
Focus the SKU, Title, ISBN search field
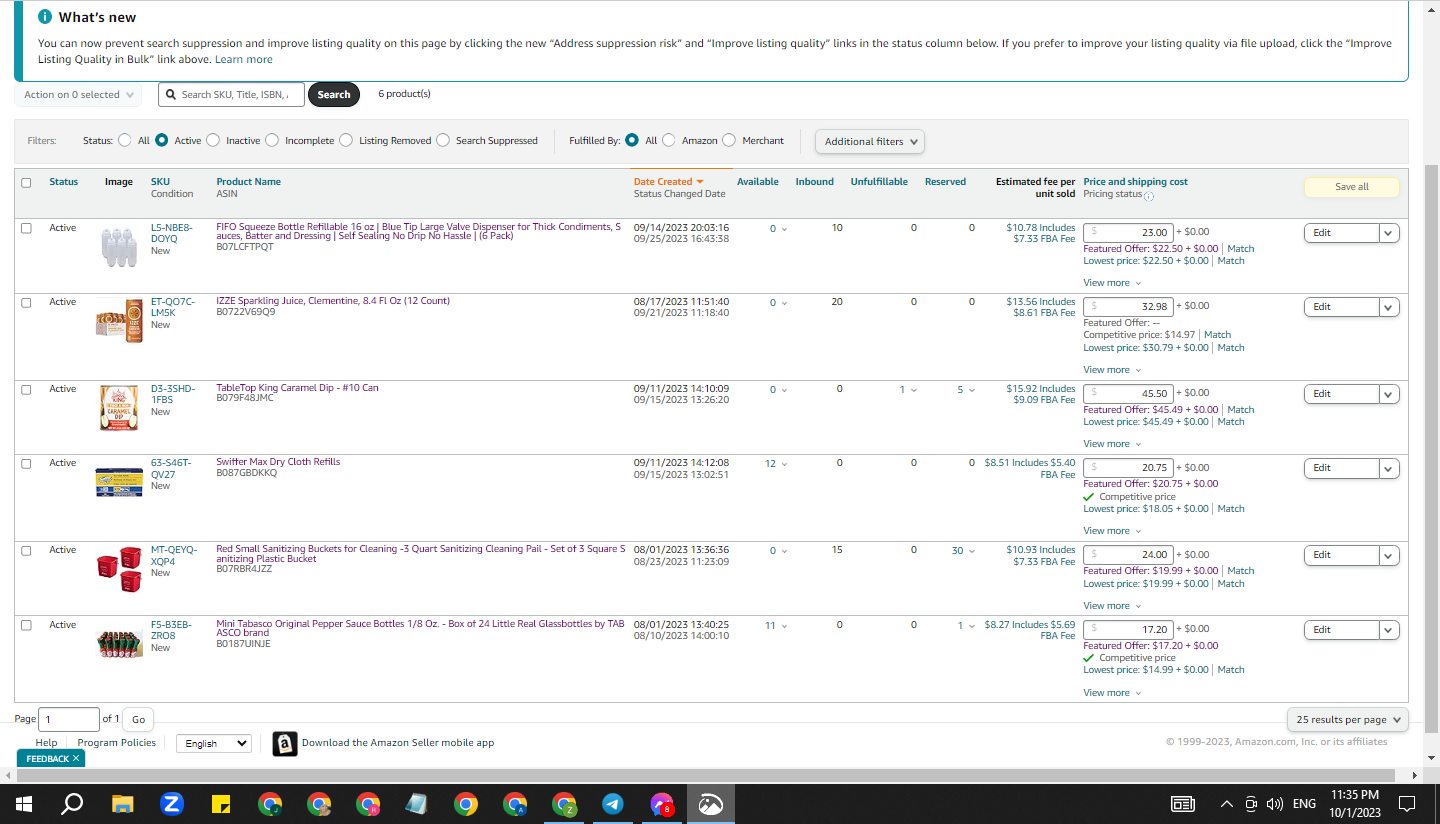pos(232,95)
